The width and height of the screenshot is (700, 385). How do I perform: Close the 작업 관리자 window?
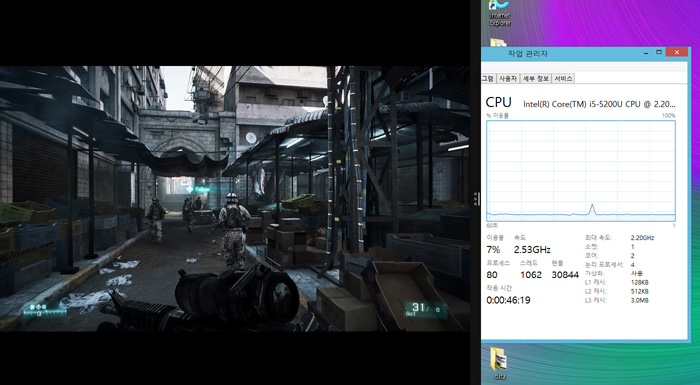(677, 52)
